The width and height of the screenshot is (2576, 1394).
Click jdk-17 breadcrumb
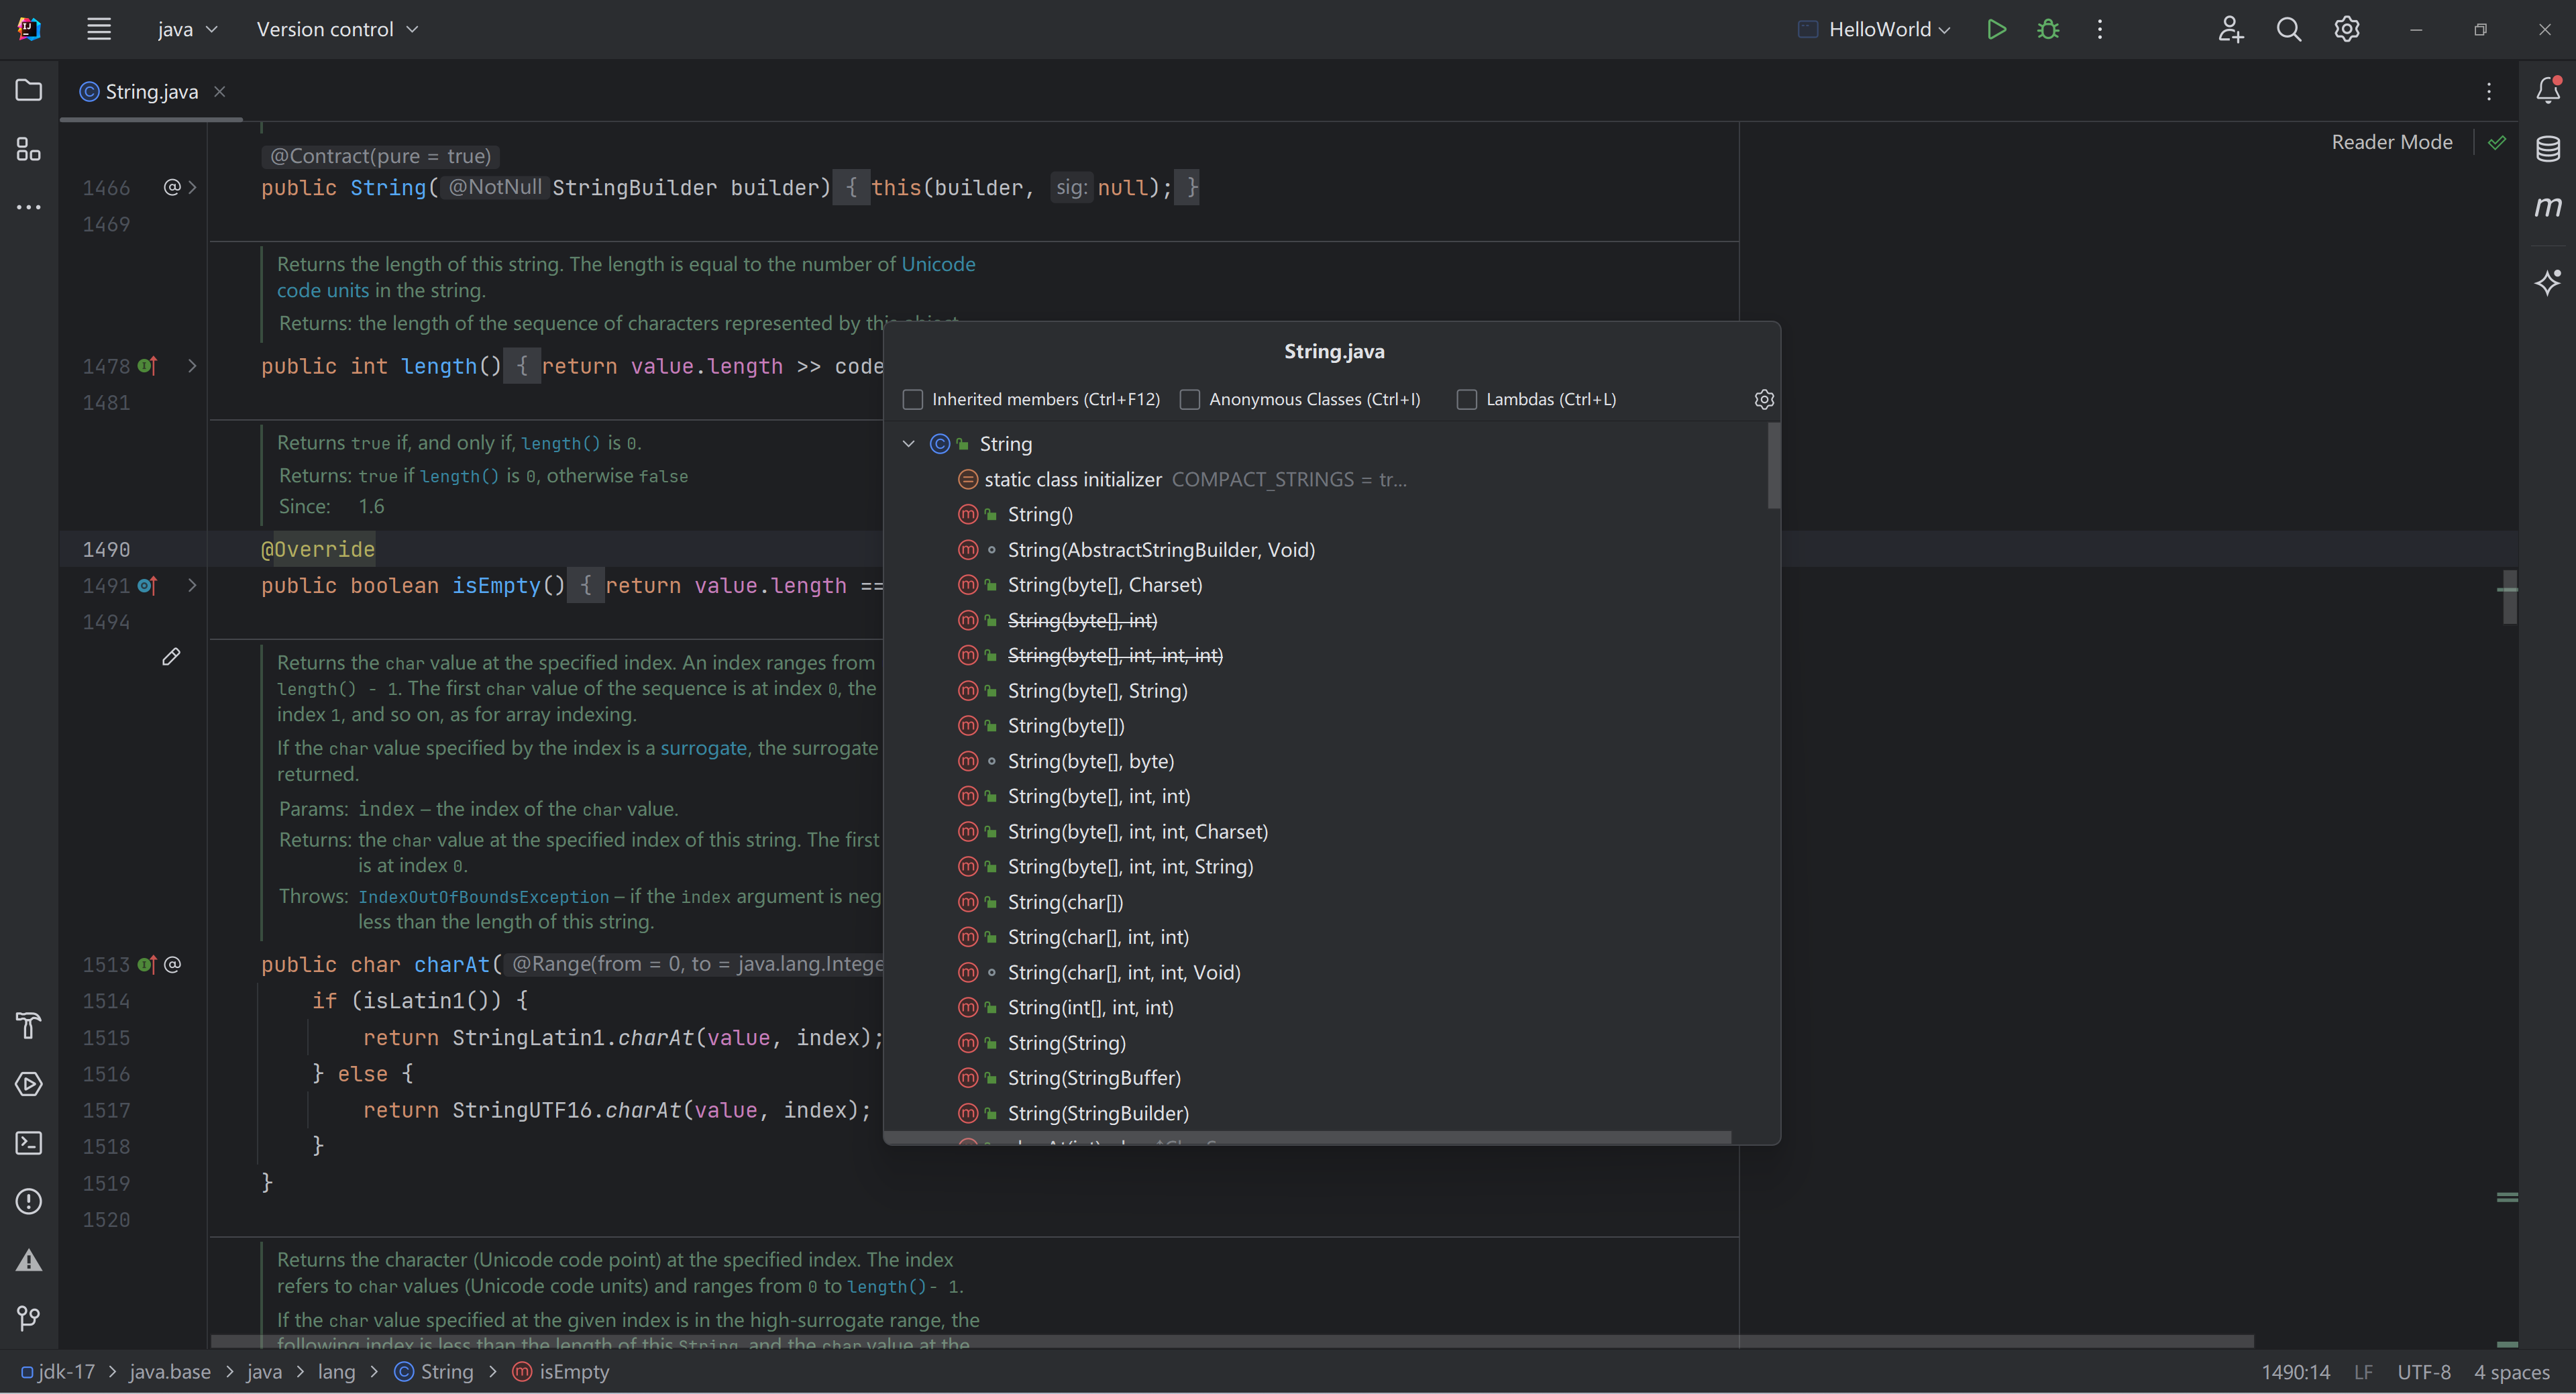coord(58,1371)
